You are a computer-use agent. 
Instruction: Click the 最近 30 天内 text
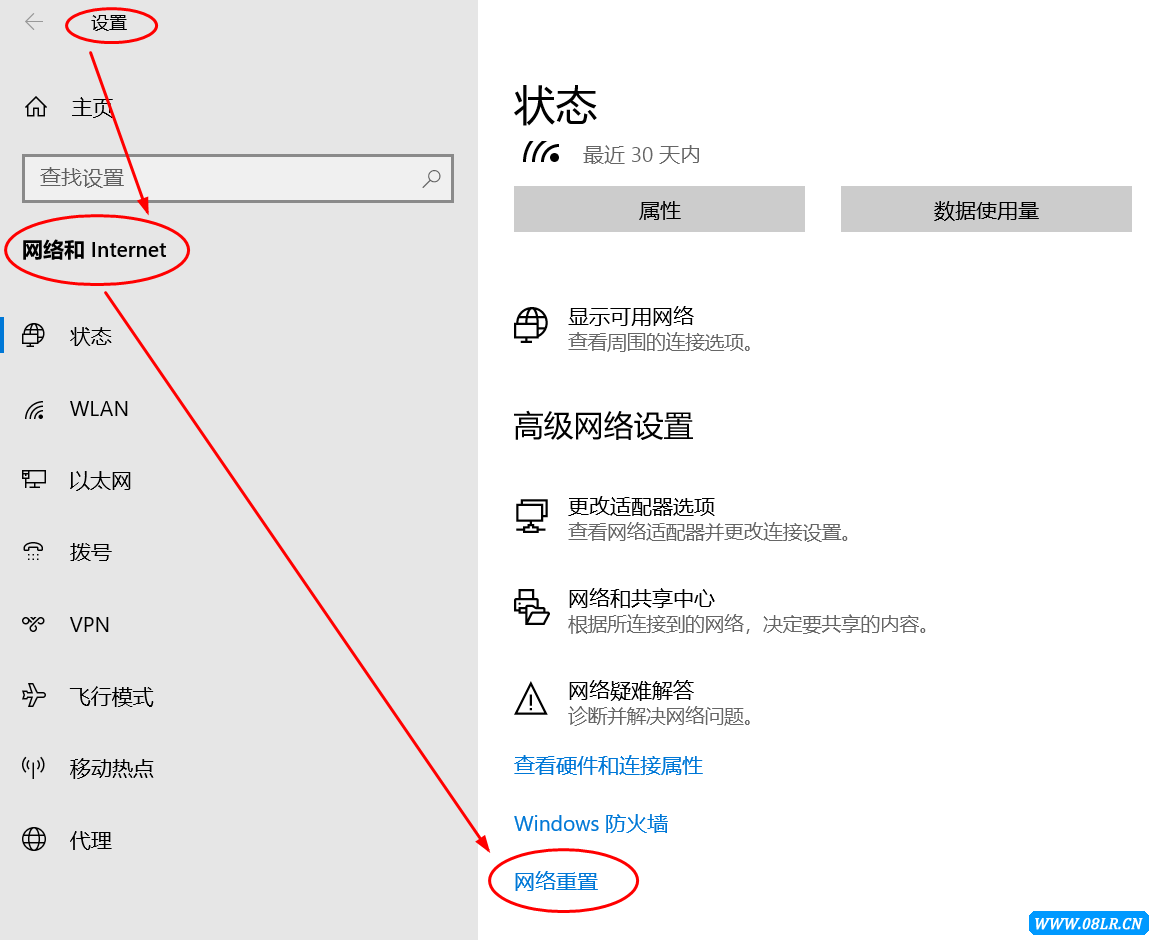(x=641, y=155)
